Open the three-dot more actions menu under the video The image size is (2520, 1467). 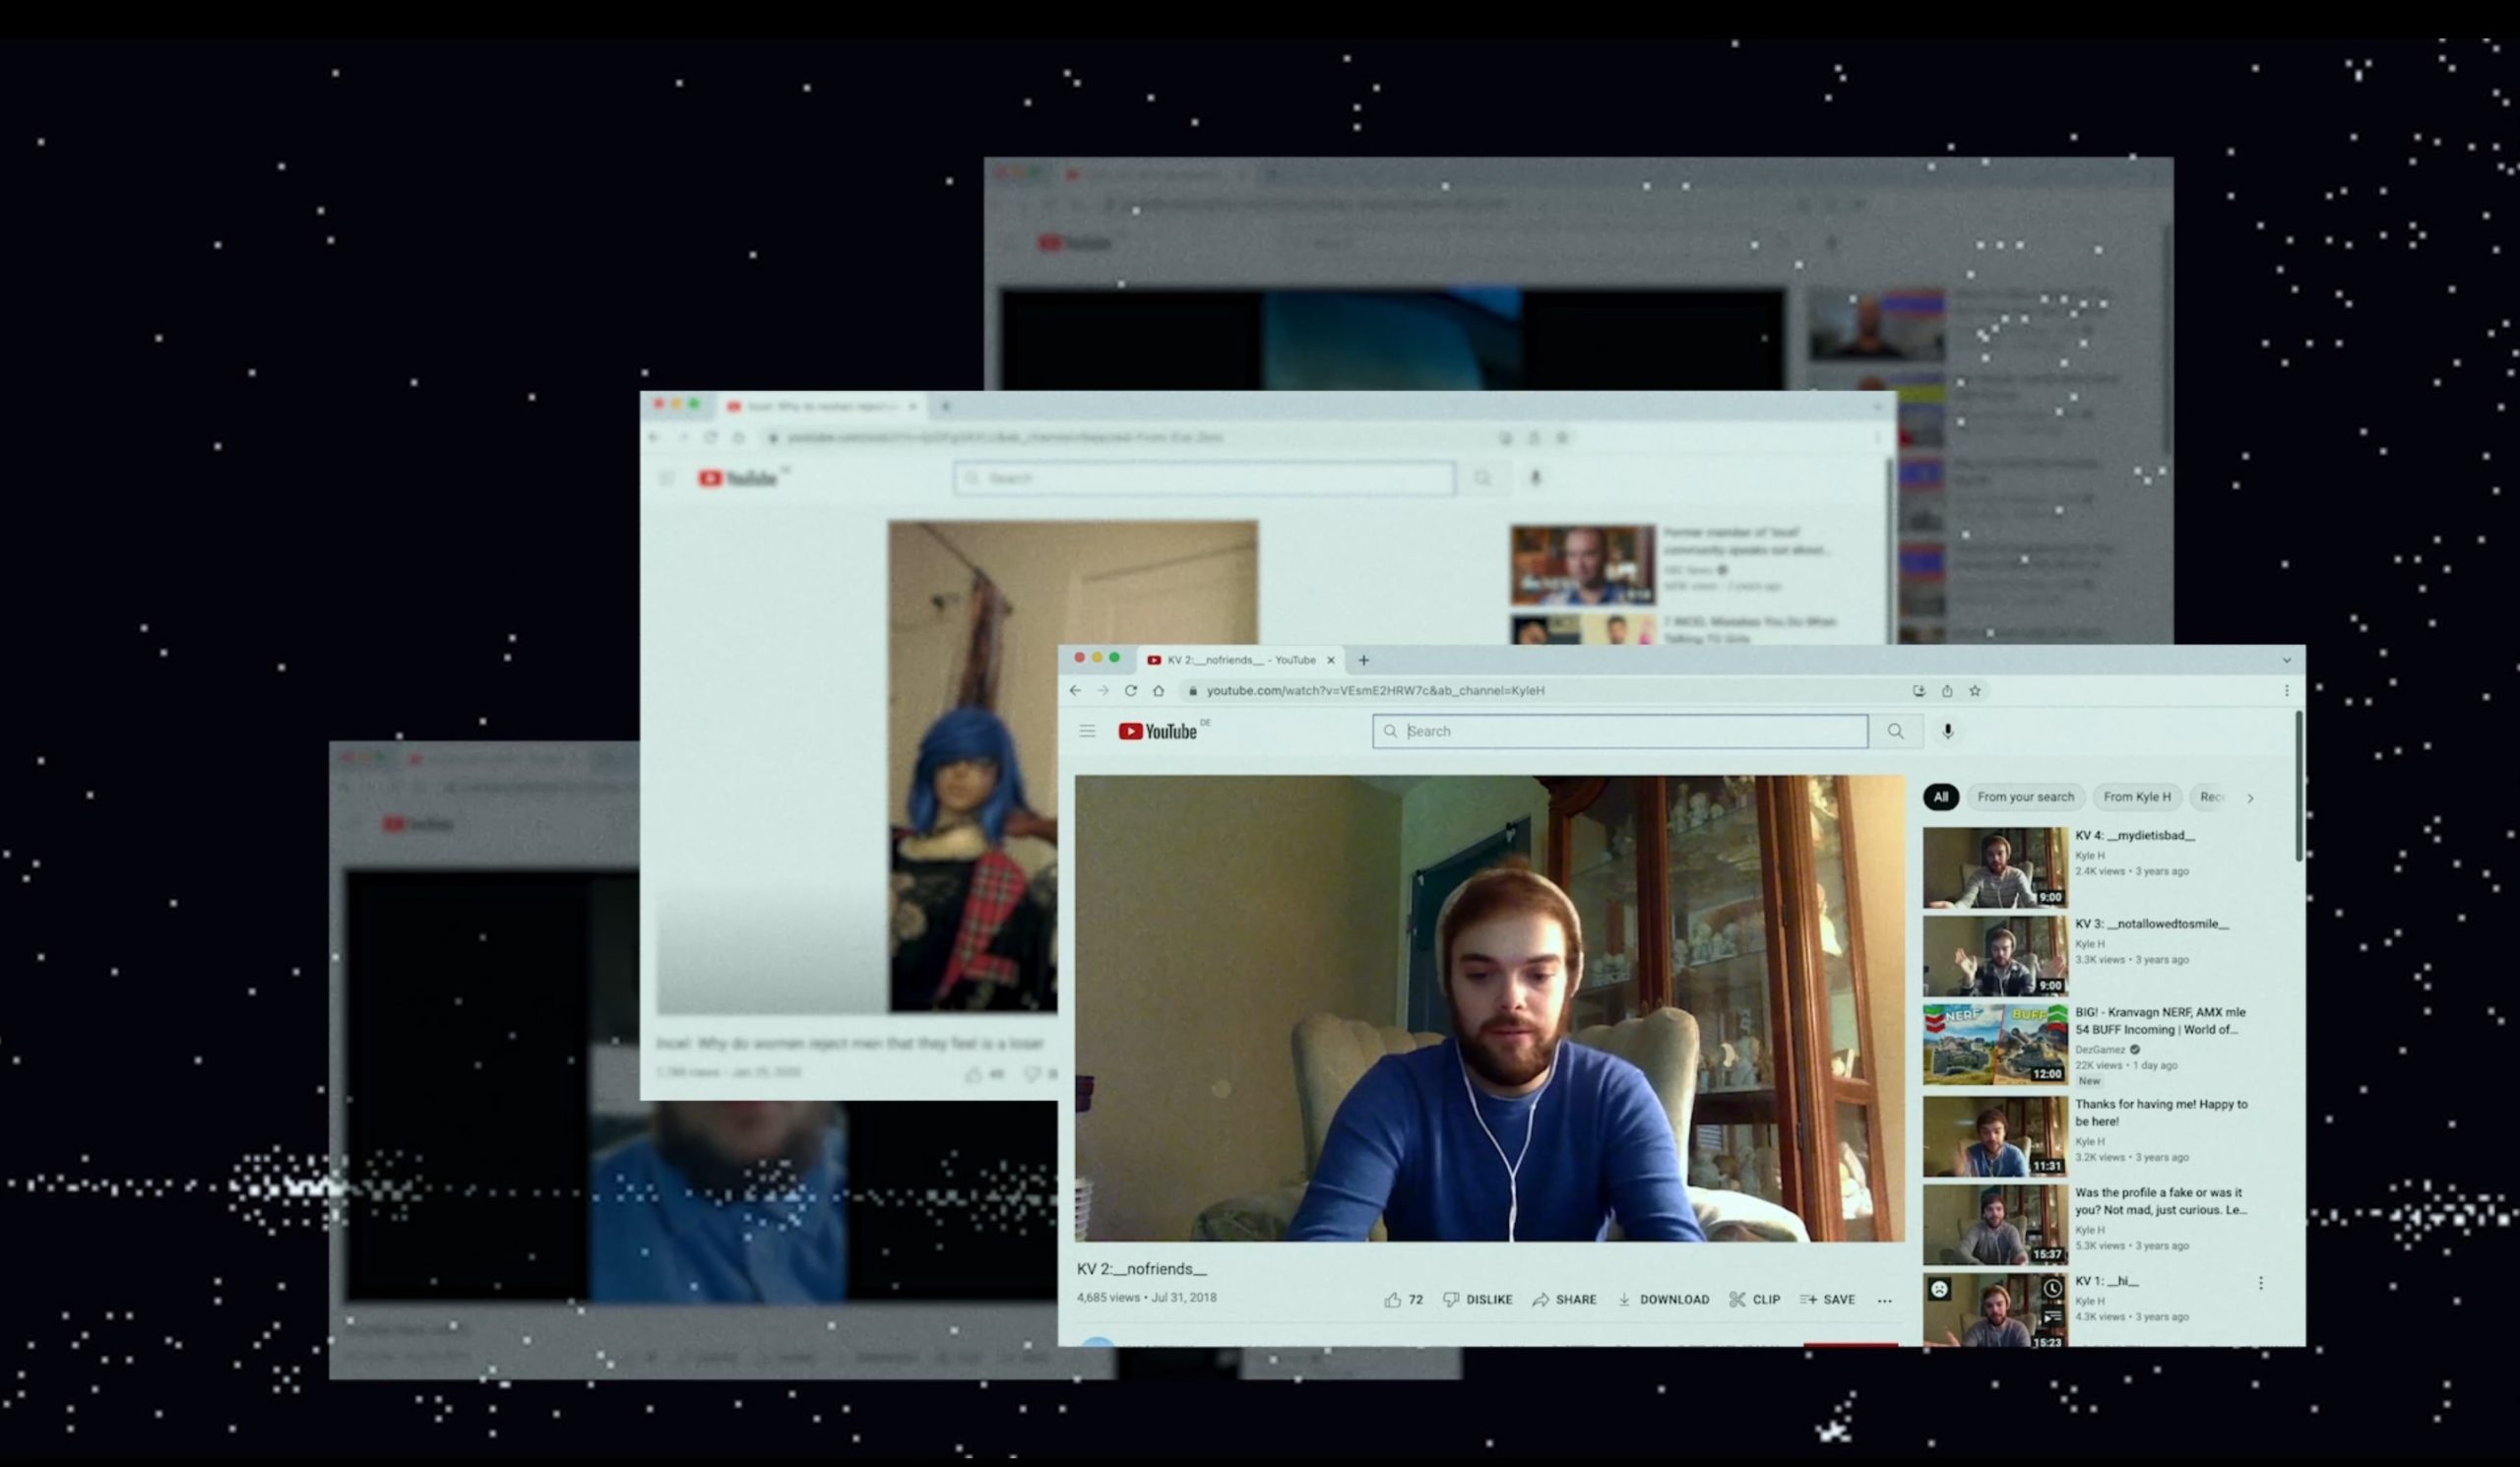pyautogui.click(x=1884, y=1300)
